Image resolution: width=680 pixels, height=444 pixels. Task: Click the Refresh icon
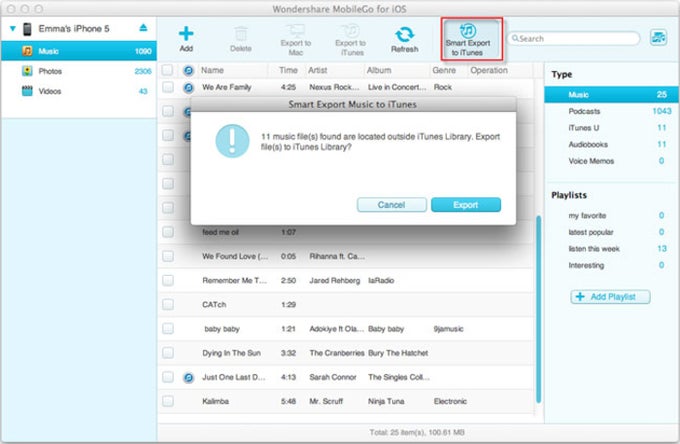[405, 34]
